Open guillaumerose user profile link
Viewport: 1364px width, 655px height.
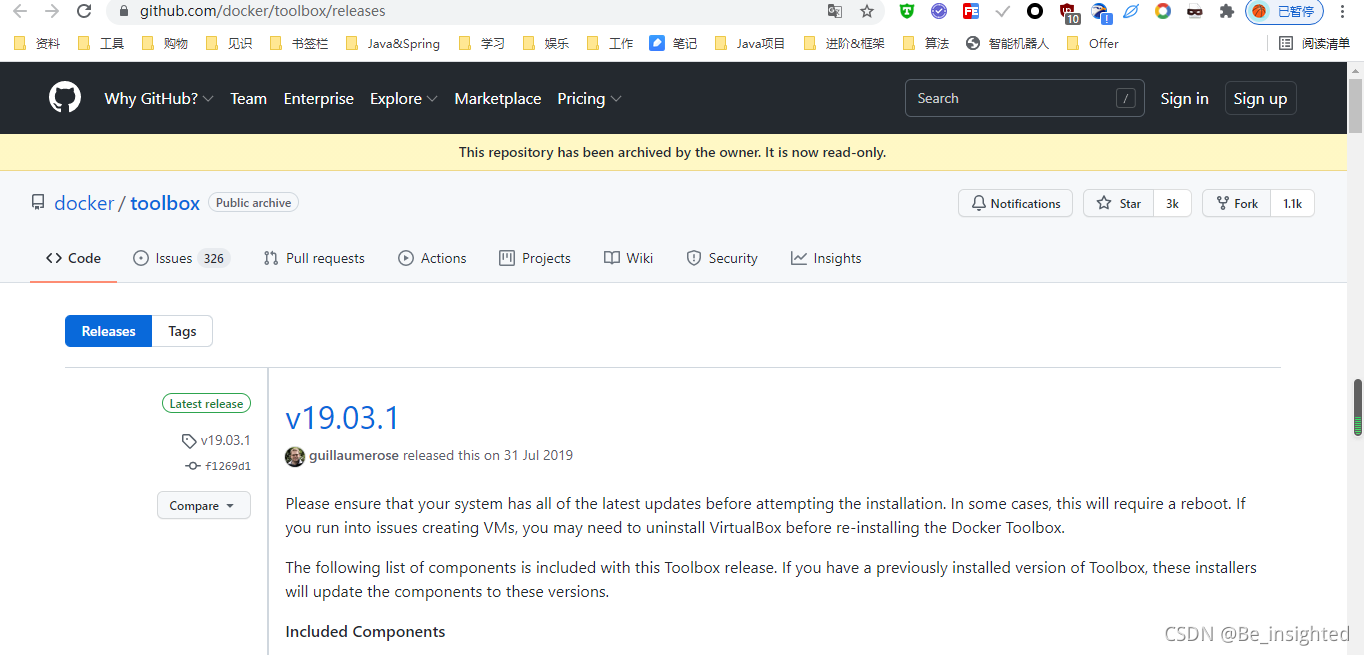tap(354, 455)
